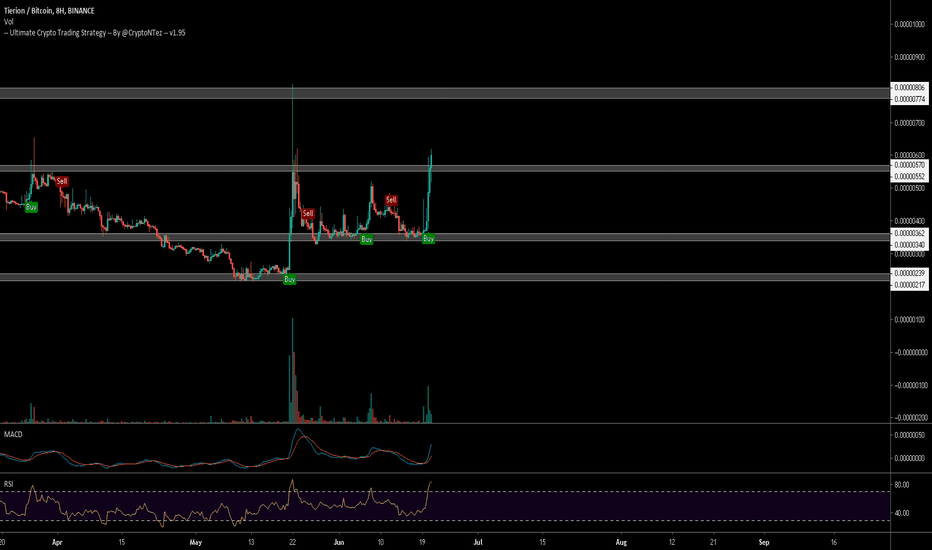Image resolution: width=932 pixels, height=550 pixels.
Task: Click the 0.00000552 price level label
Action: coord(910,177)
